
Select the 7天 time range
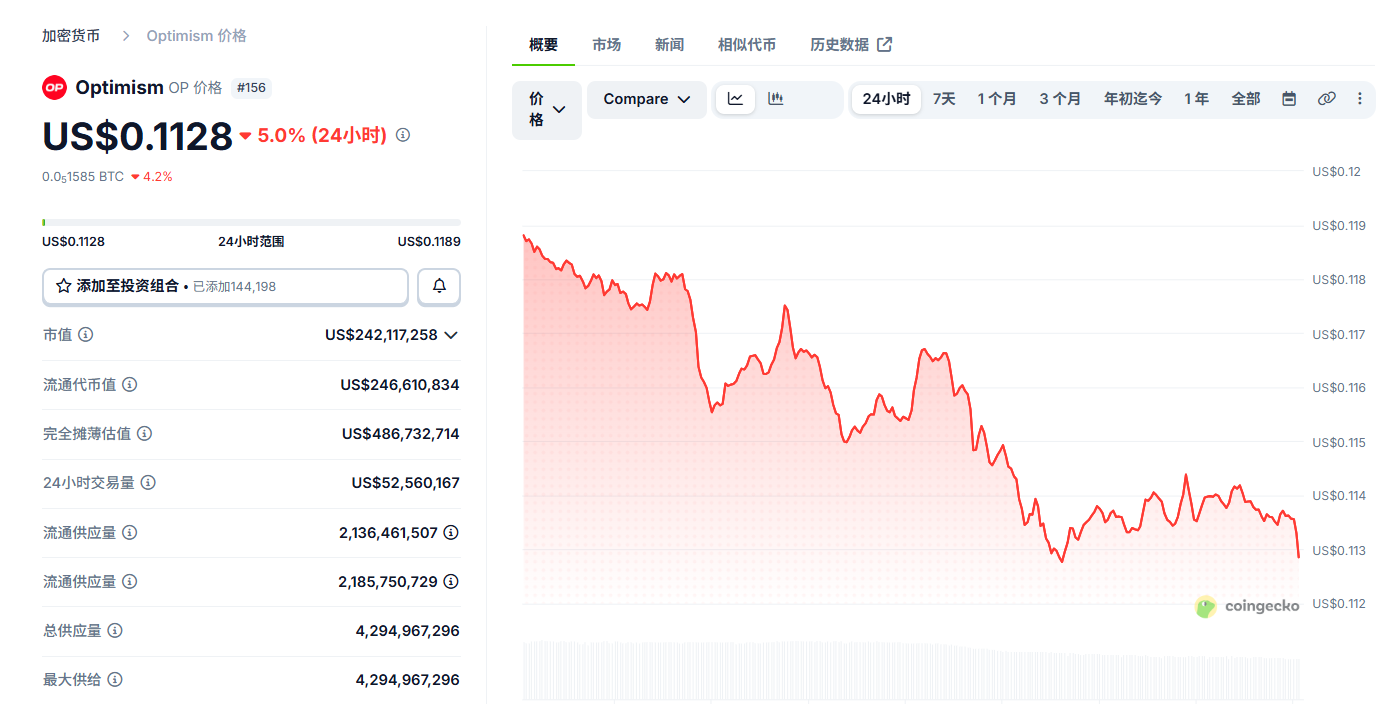[944, 99]
